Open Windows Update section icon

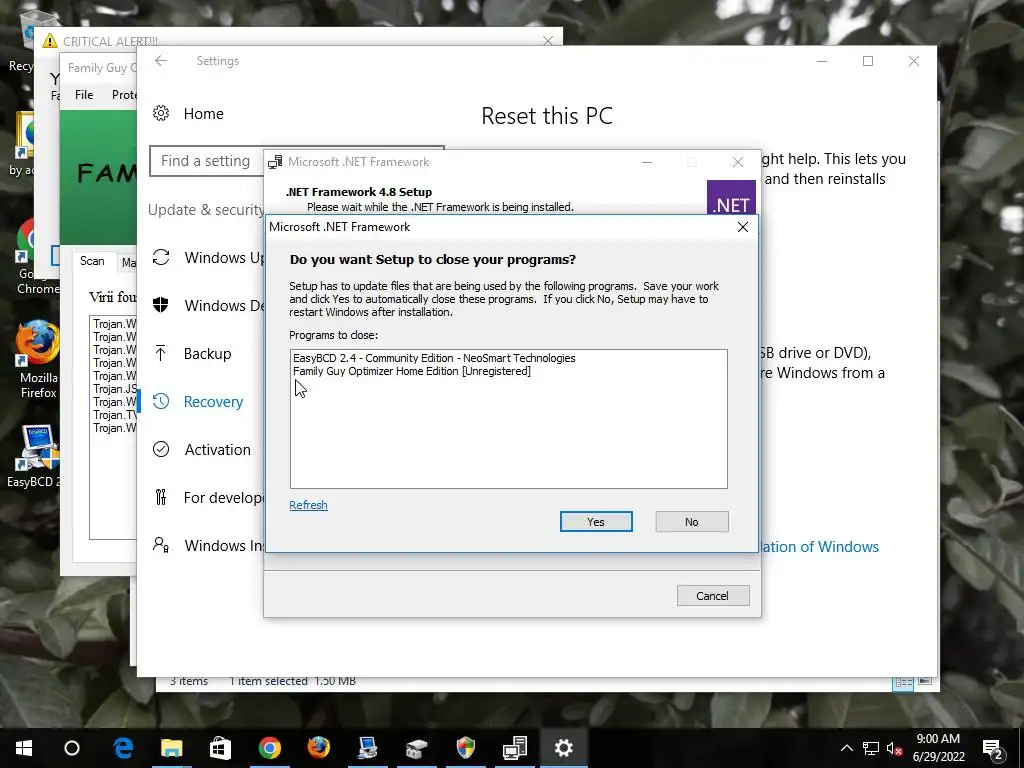pyautogui.click(x=161, y=257)
